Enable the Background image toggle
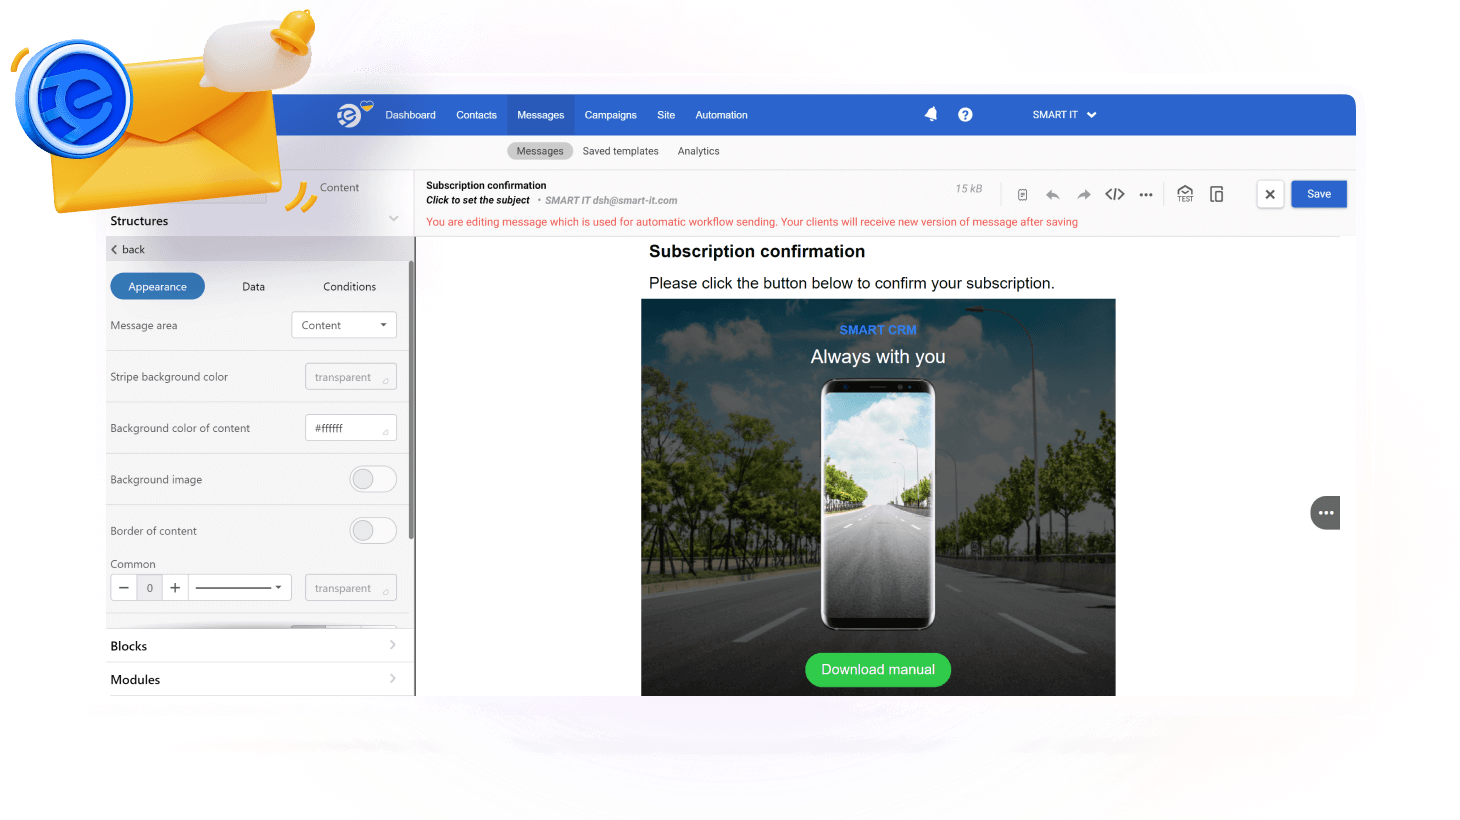Image resolution: width=1460 pixels, height=820 pixels. [x=373, y=480]
